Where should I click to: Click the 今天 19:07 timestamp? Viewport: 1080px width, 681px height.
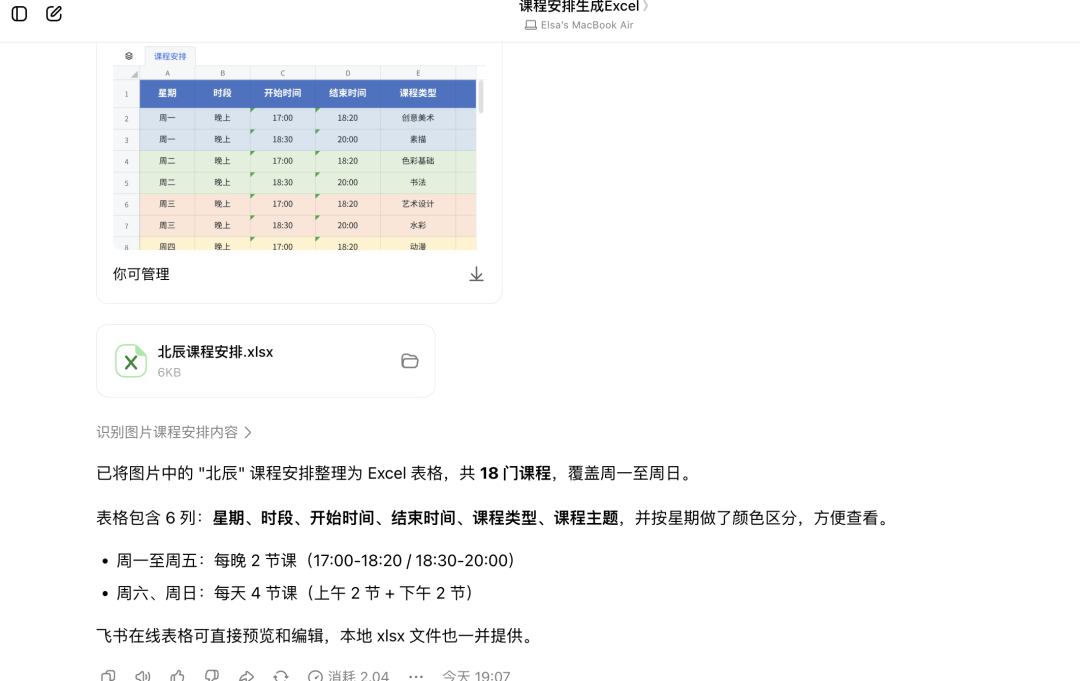[476, 675]
